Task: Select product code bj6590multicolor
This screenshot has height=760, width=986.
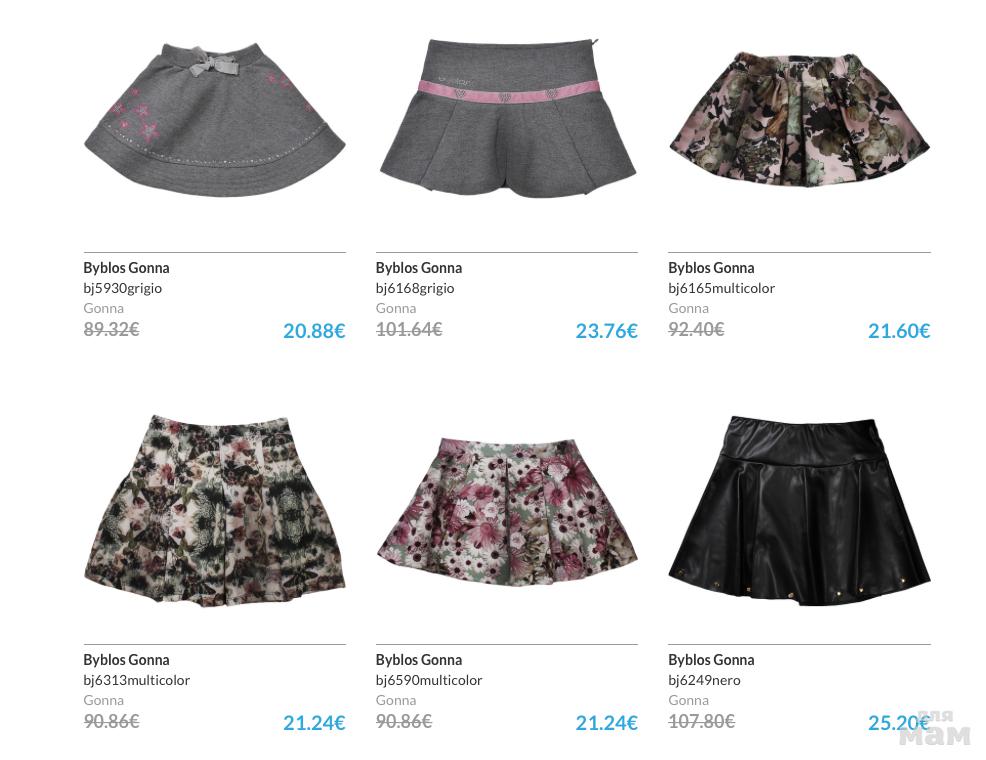Action: [x=429, y=680]
